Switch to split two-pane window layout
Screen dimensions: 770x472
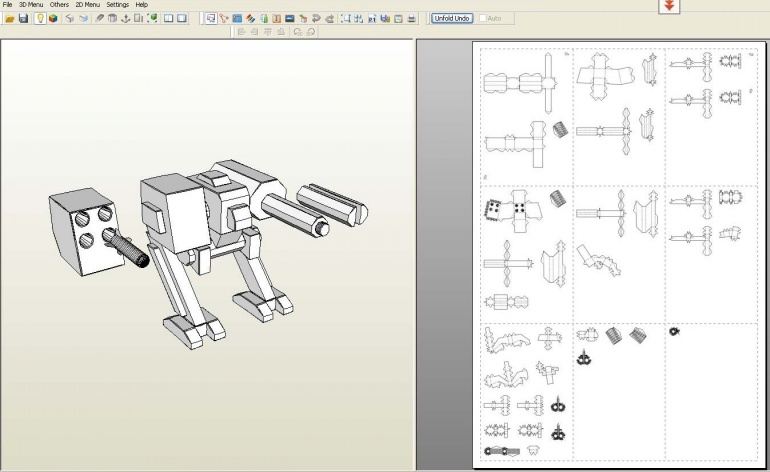point(168,19)
